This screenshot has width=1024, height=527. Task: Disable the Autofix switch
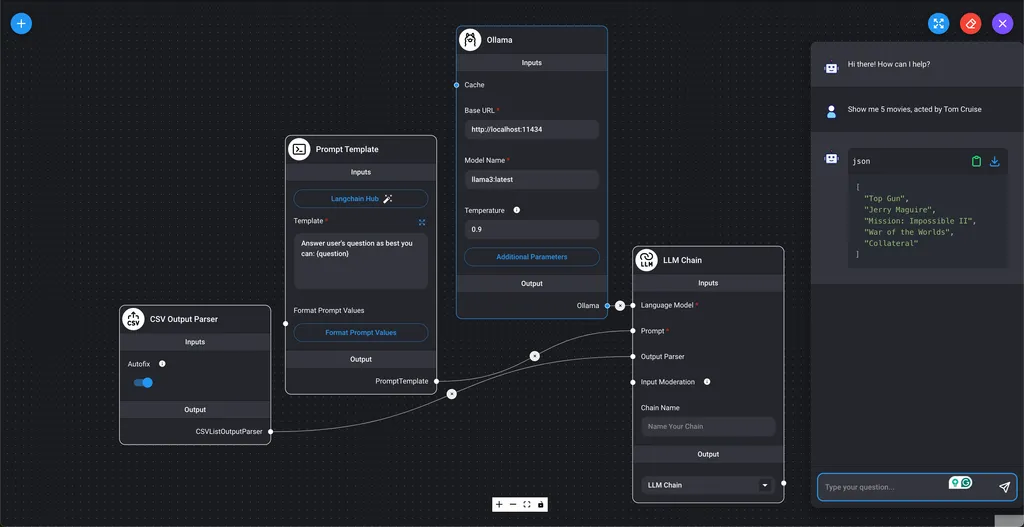coord(143,382)
